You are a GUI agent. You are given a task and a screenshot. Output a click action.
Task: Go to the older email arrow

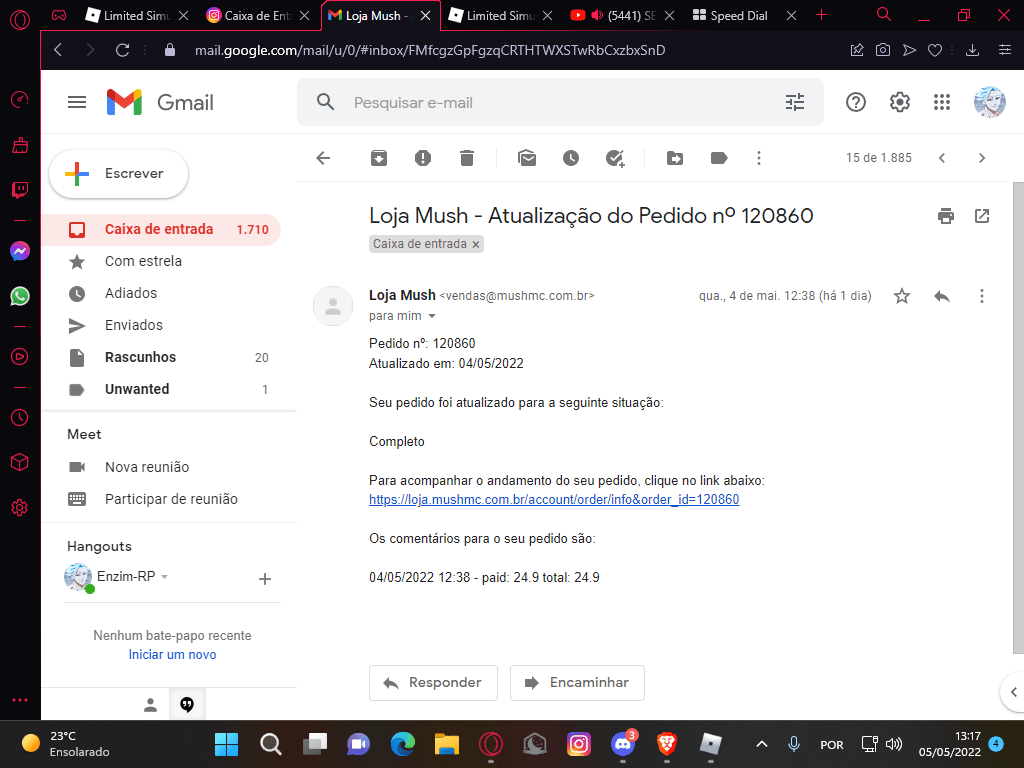(982, 158)
